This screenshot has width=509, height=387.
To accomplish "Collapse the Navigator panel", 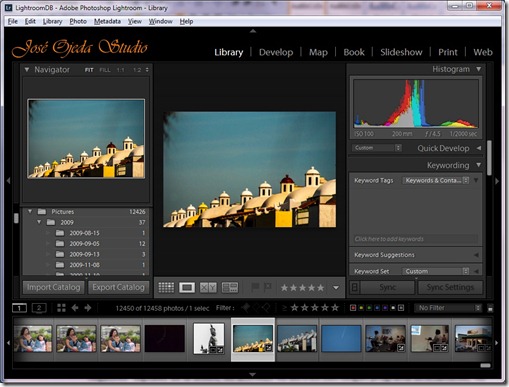I will [27, 69].
